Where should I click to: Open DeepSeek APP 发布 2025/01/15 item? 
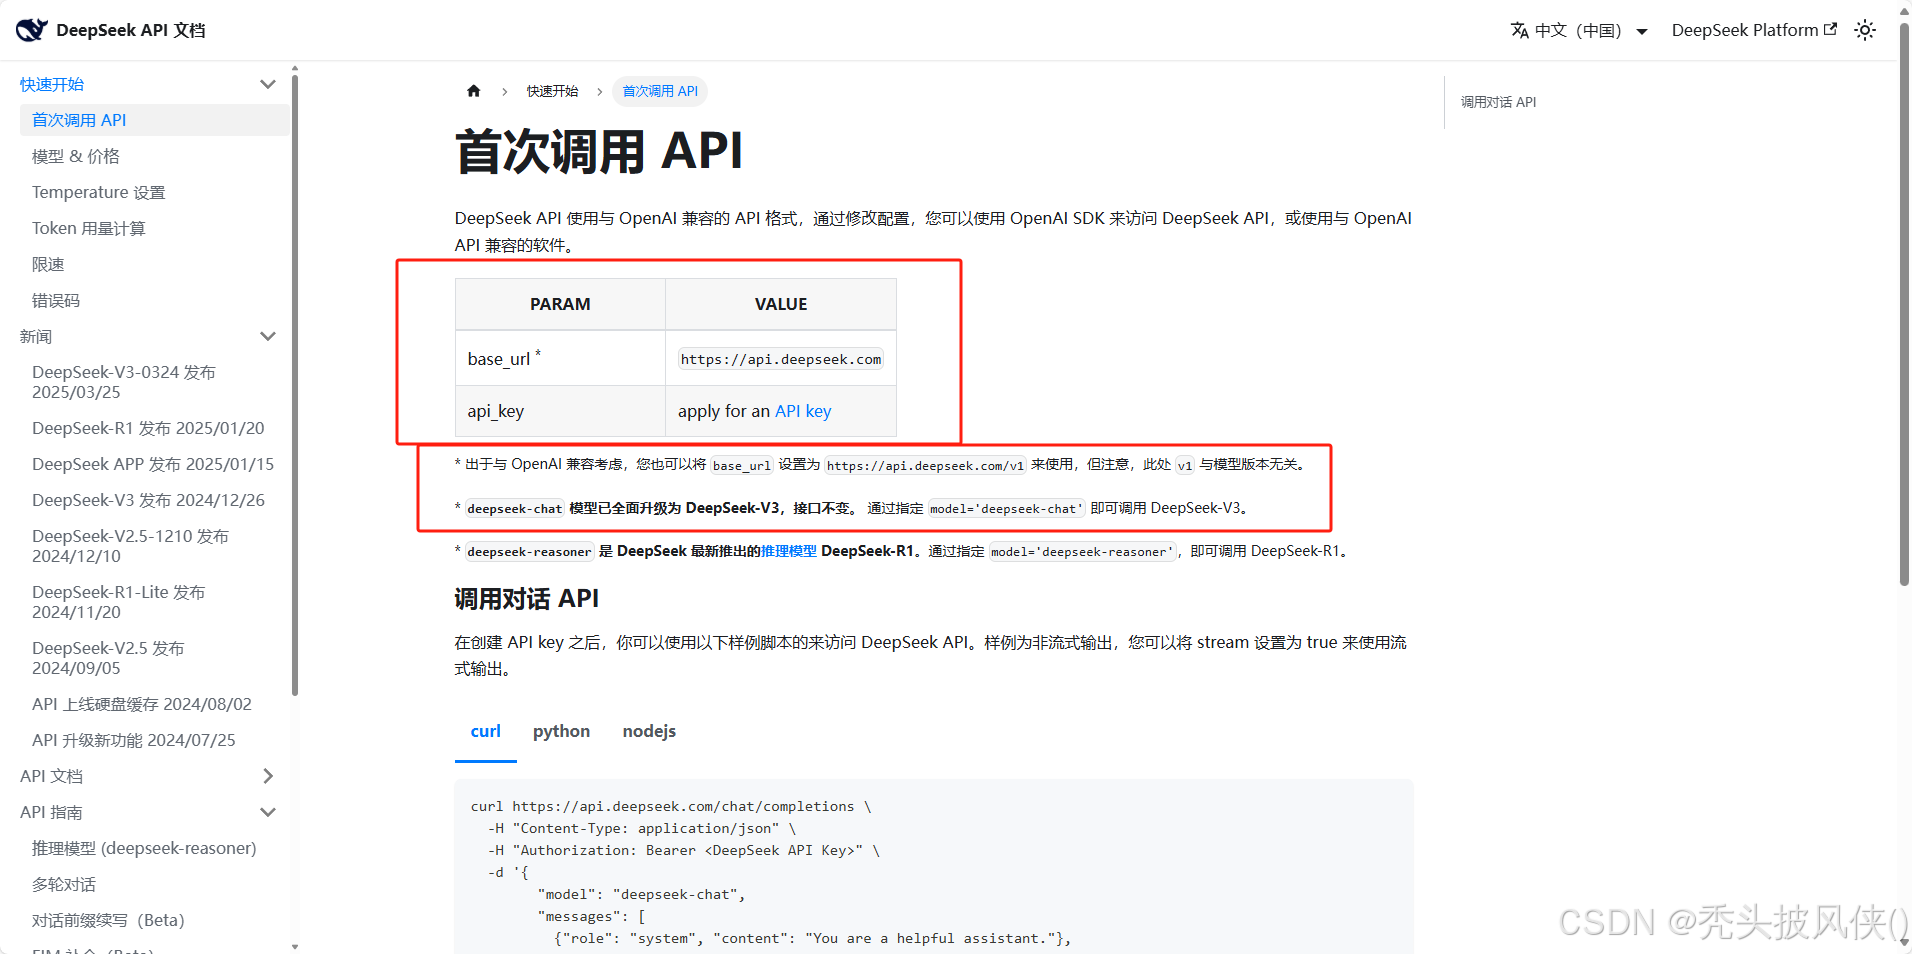[x=154, y=464]
